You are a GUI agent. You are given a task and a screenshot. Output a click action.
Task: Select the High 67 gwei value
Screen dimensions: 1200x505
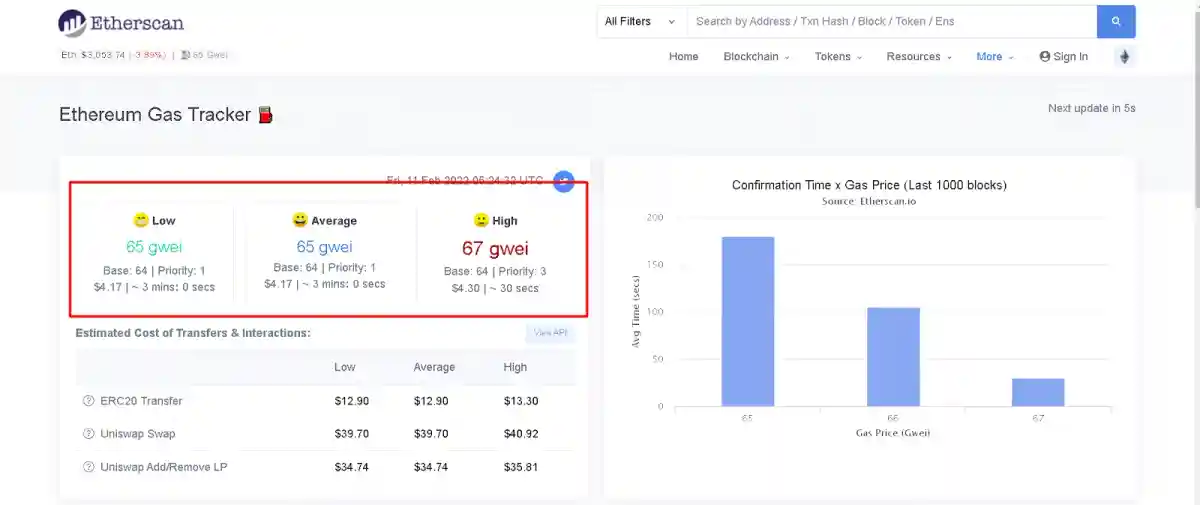click(x=495, y=248)
